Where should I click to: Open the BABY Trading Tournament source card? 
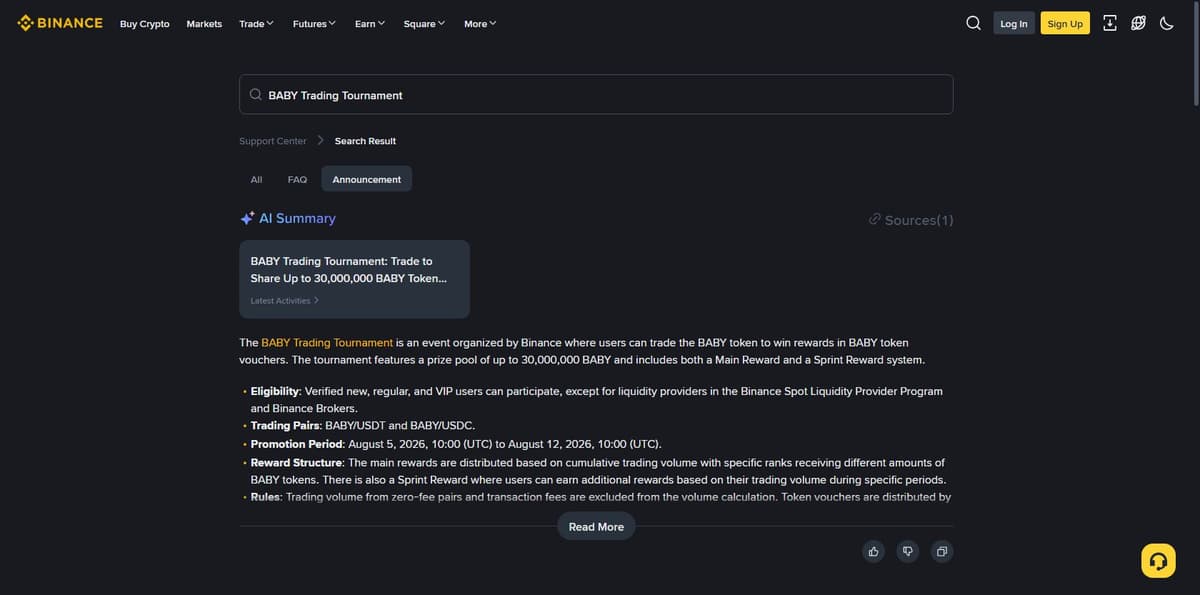(354, 279)
